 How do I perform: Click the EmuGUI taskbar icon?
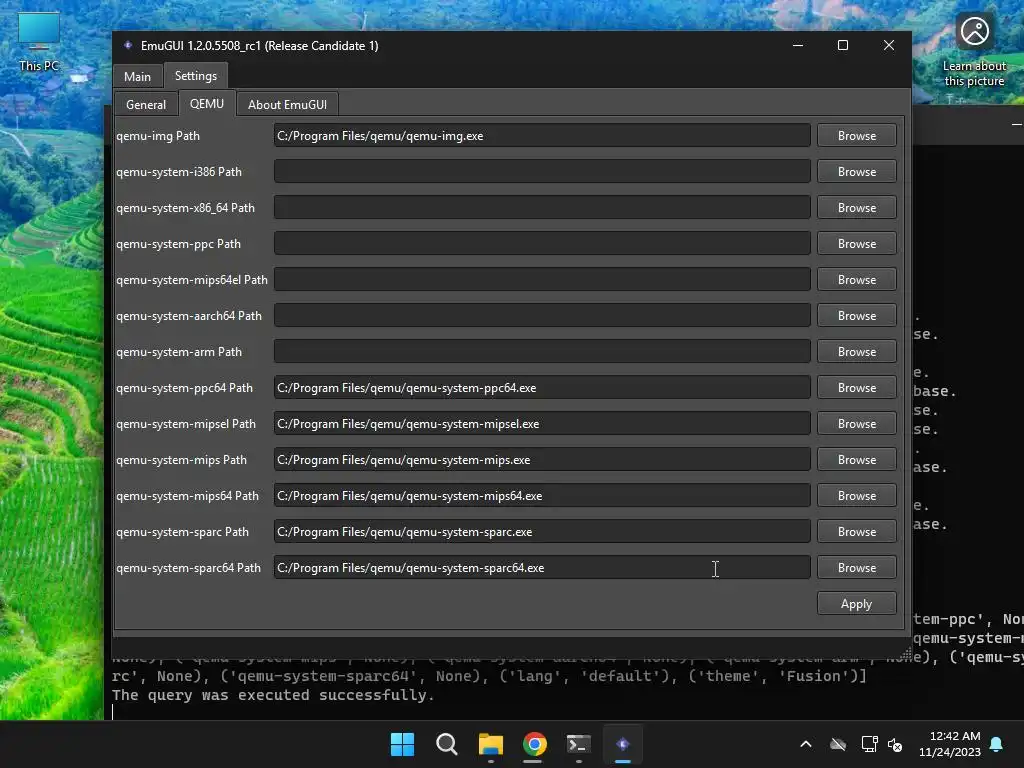[623, 744]
